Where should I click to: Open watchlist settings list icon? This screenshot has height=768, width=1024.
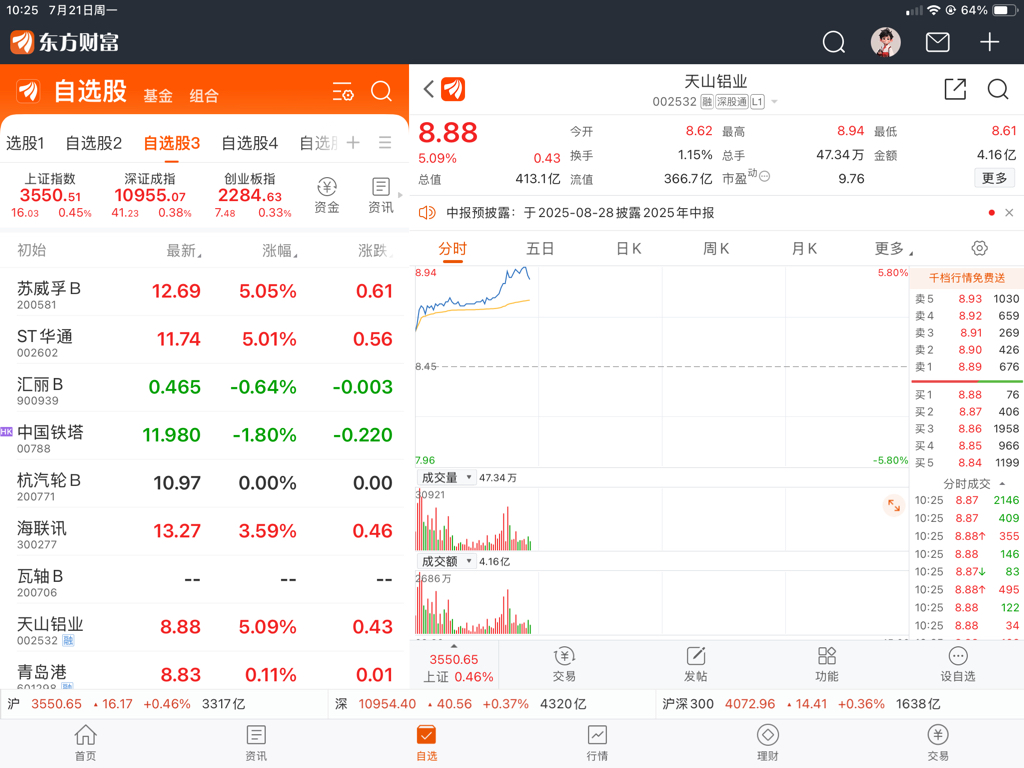pyautogui.click(x=343, y=91)
